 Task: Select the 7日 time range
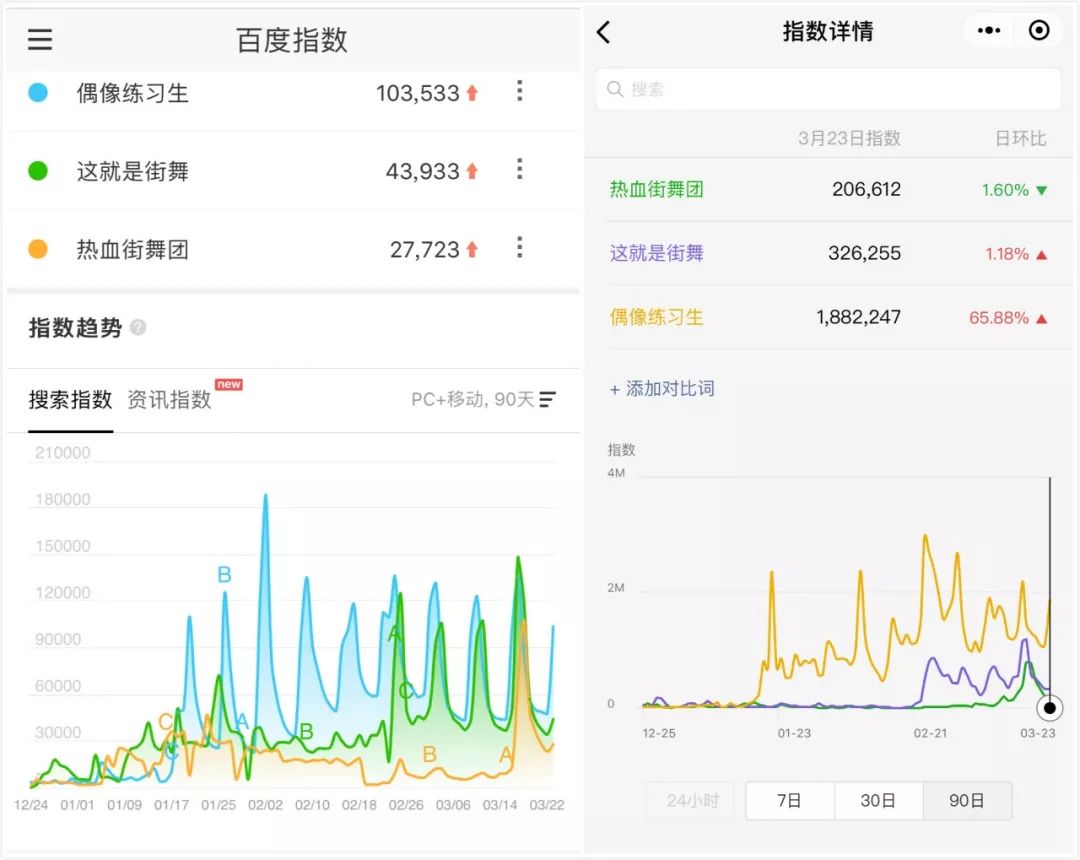(789, 801)
